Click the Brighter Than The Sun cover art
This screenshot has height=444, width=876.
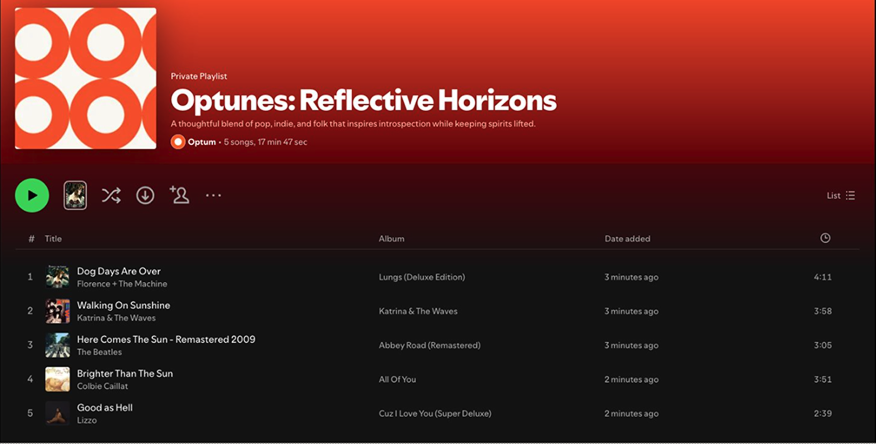coord(58,379)
